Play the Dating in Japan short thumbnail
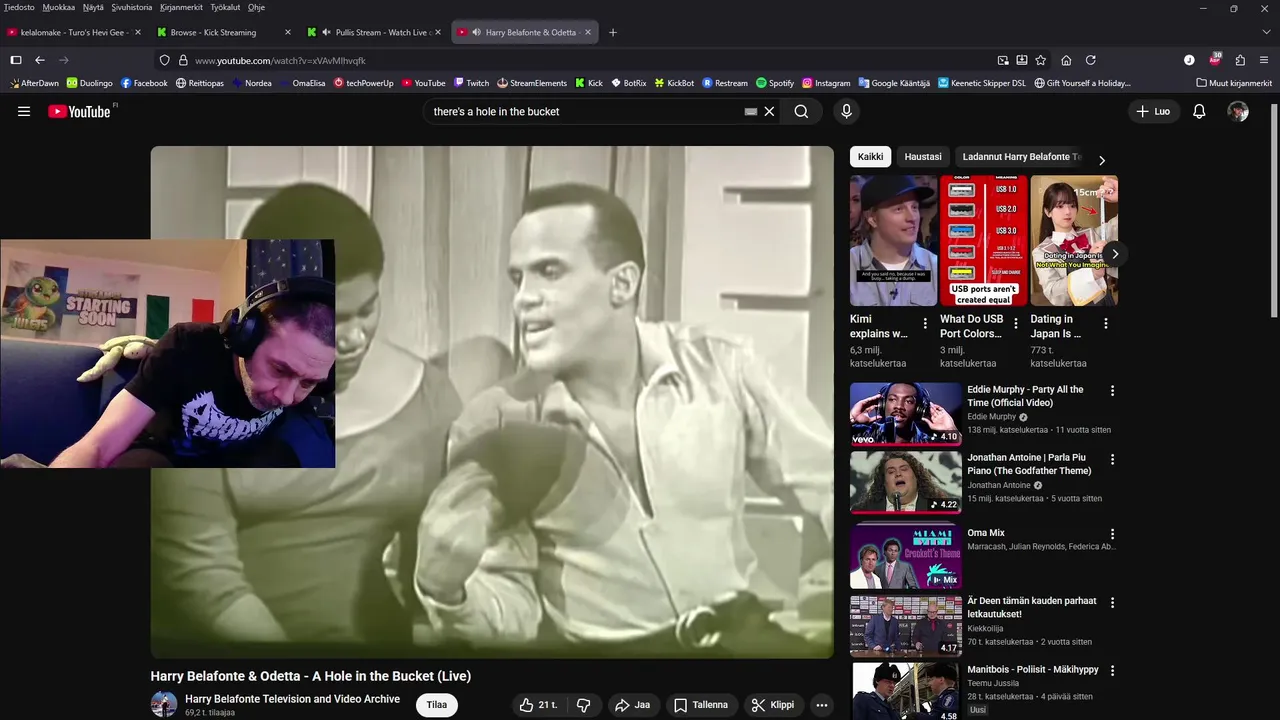1280x720 pixels. pos(1074,241)
